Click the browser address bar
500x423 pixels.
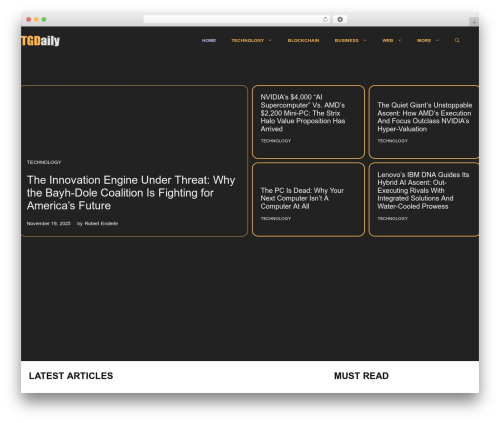(x=237, y=19)
